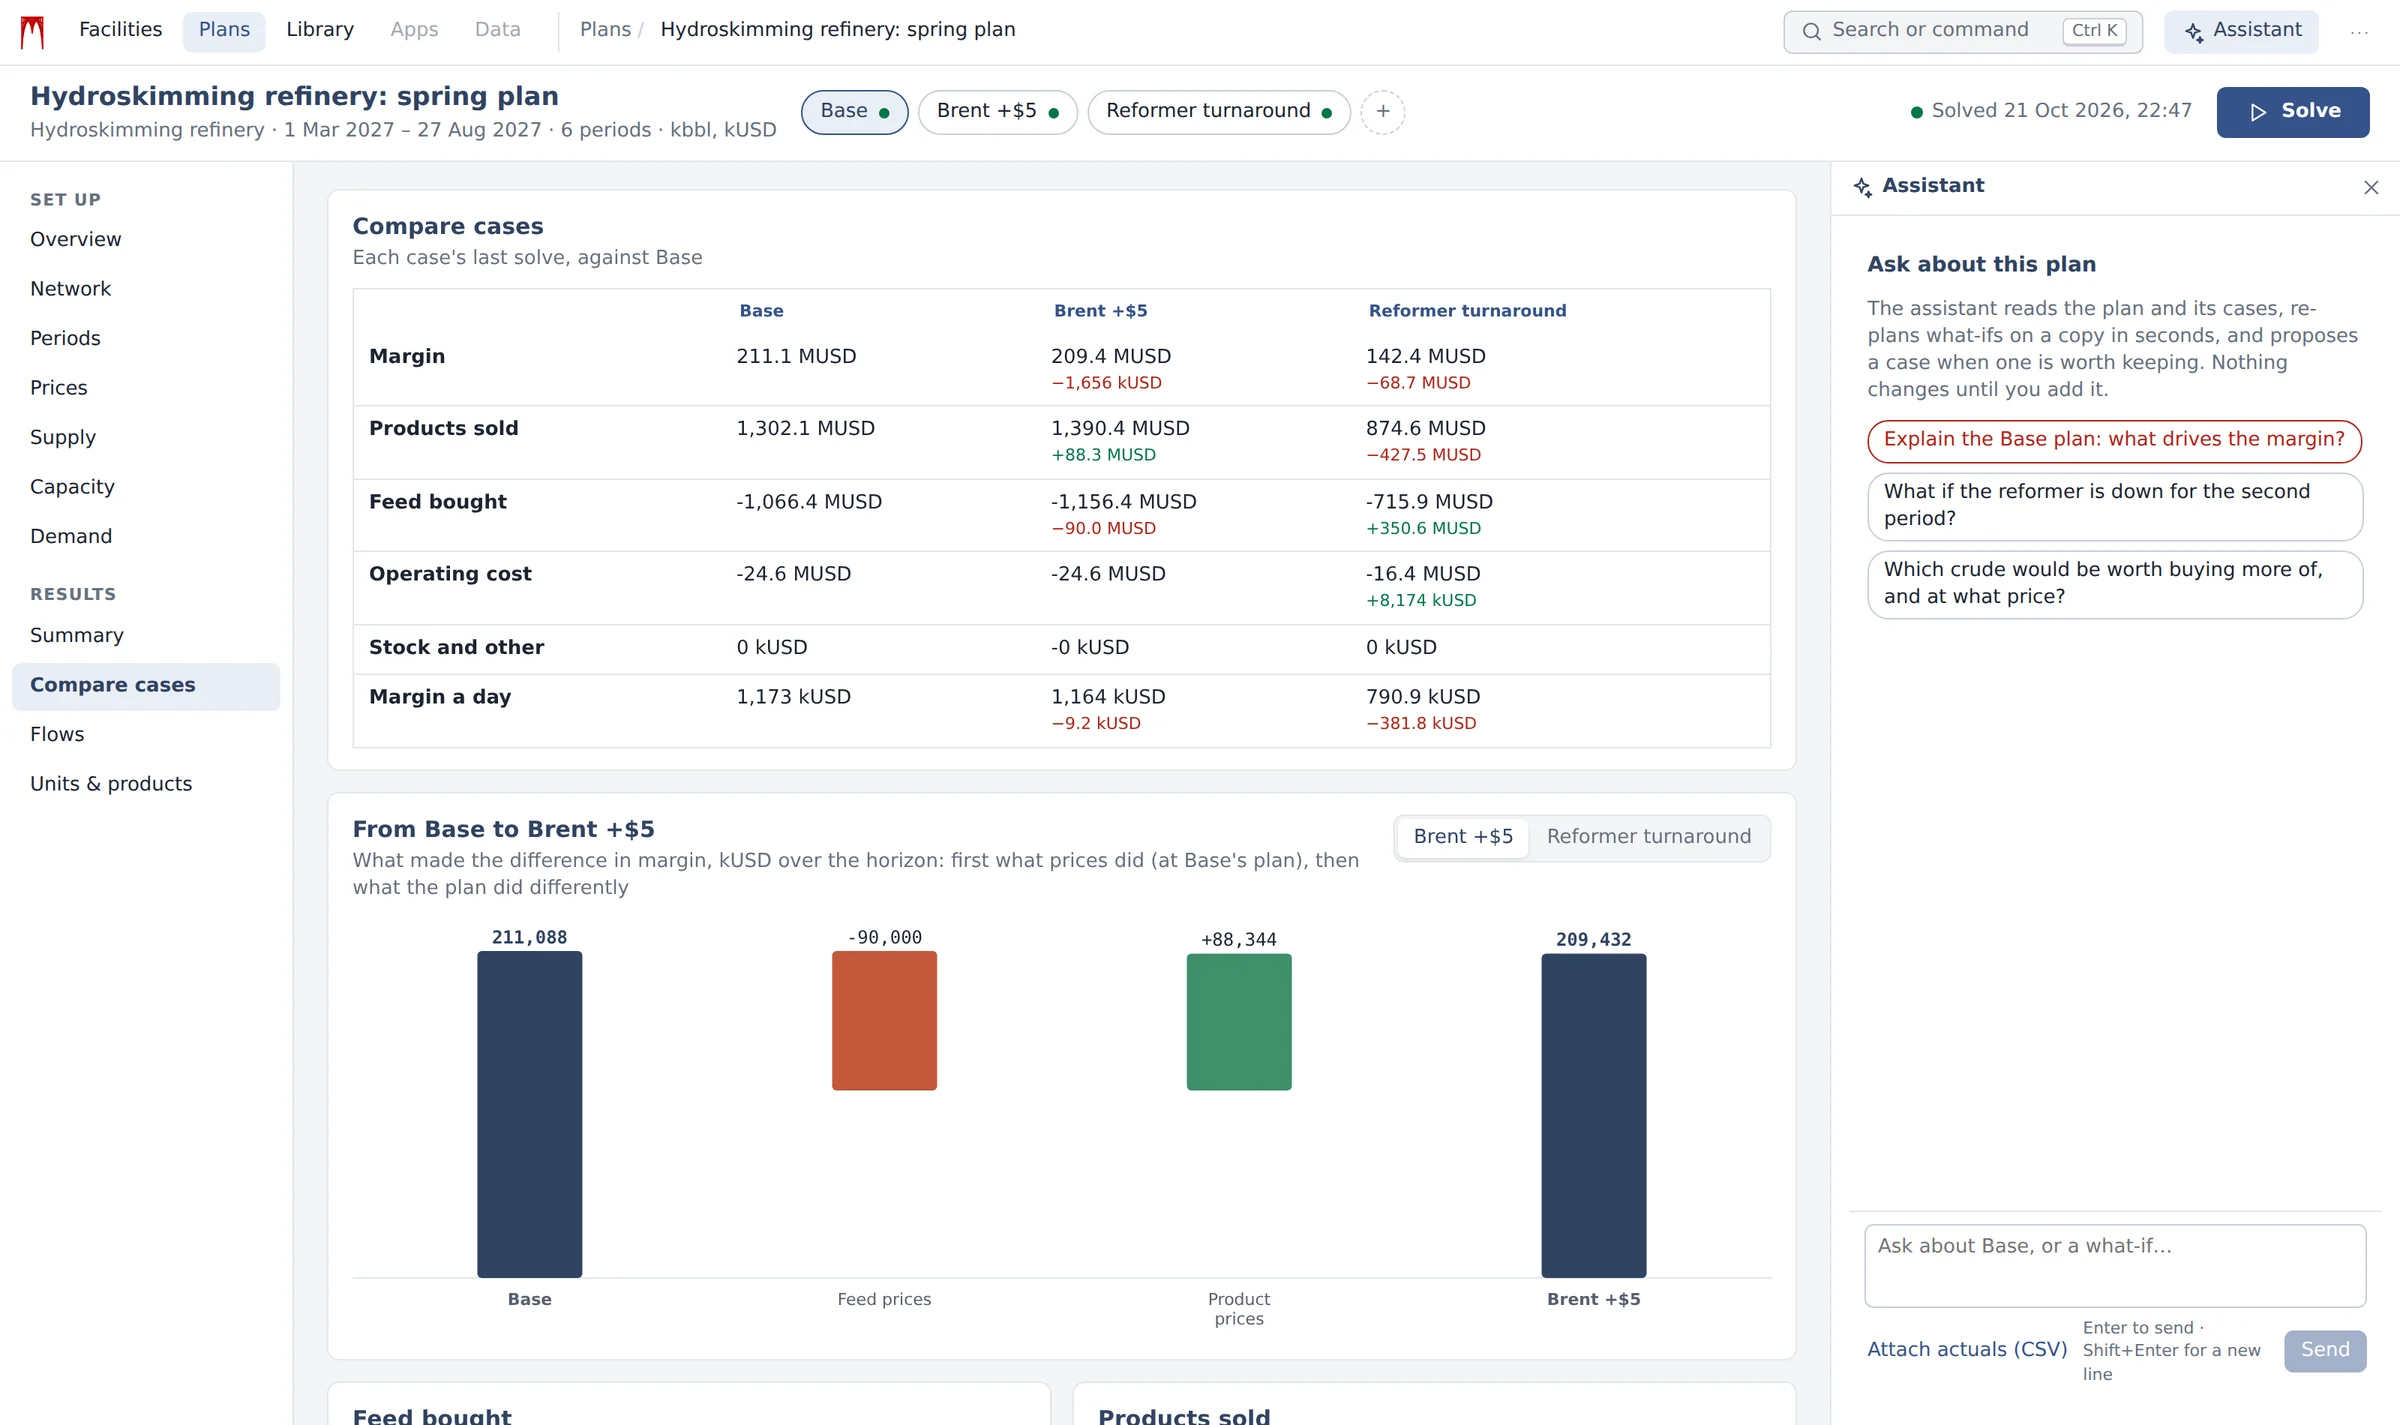Run the Solve button

pos(2292,111)
